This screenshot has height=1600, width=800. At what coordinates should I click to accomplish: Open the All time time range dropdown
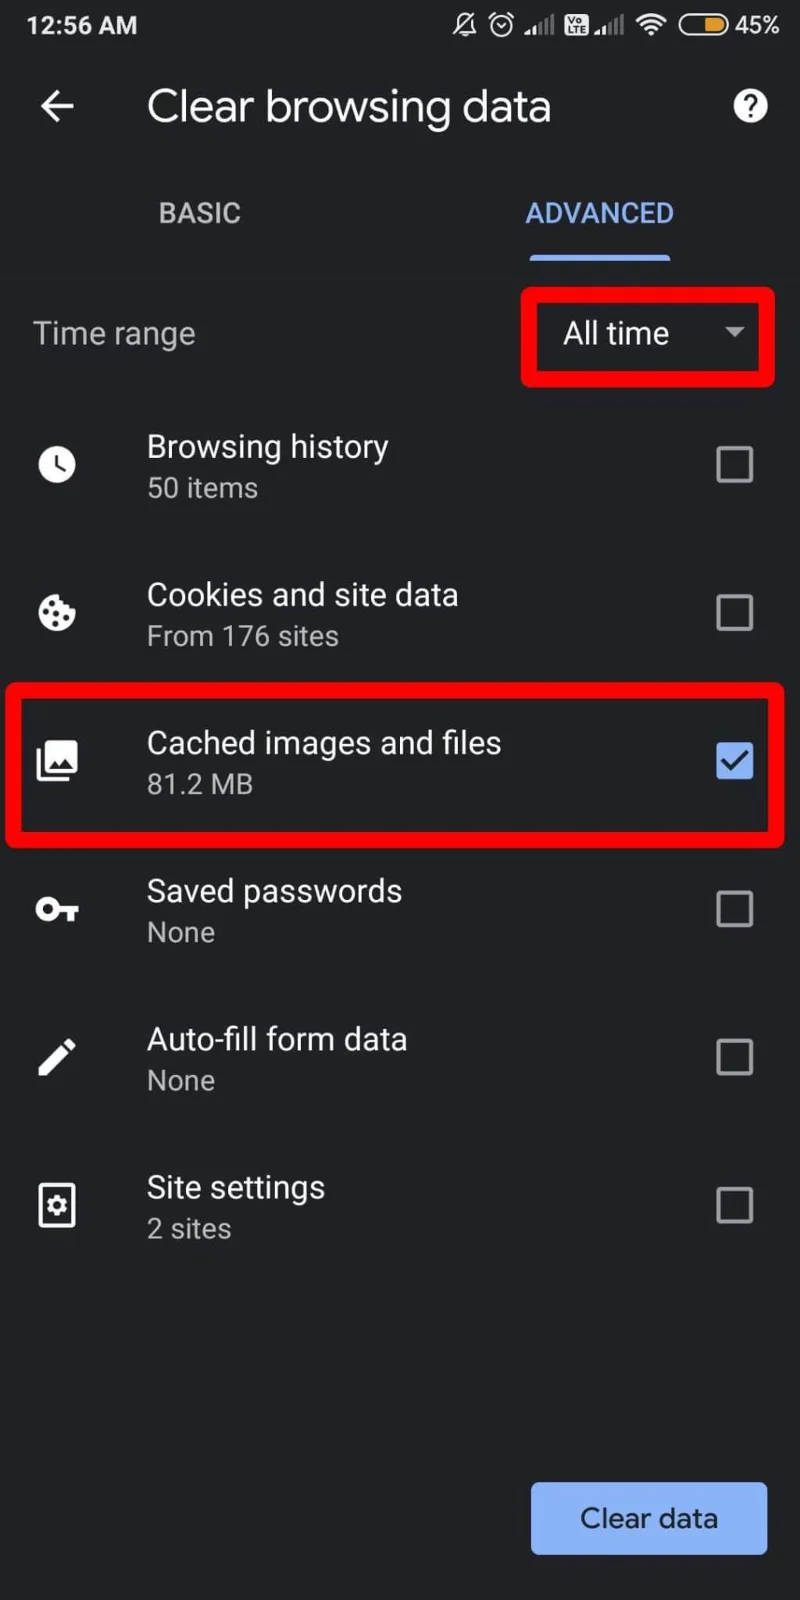(x=646, y=334)
